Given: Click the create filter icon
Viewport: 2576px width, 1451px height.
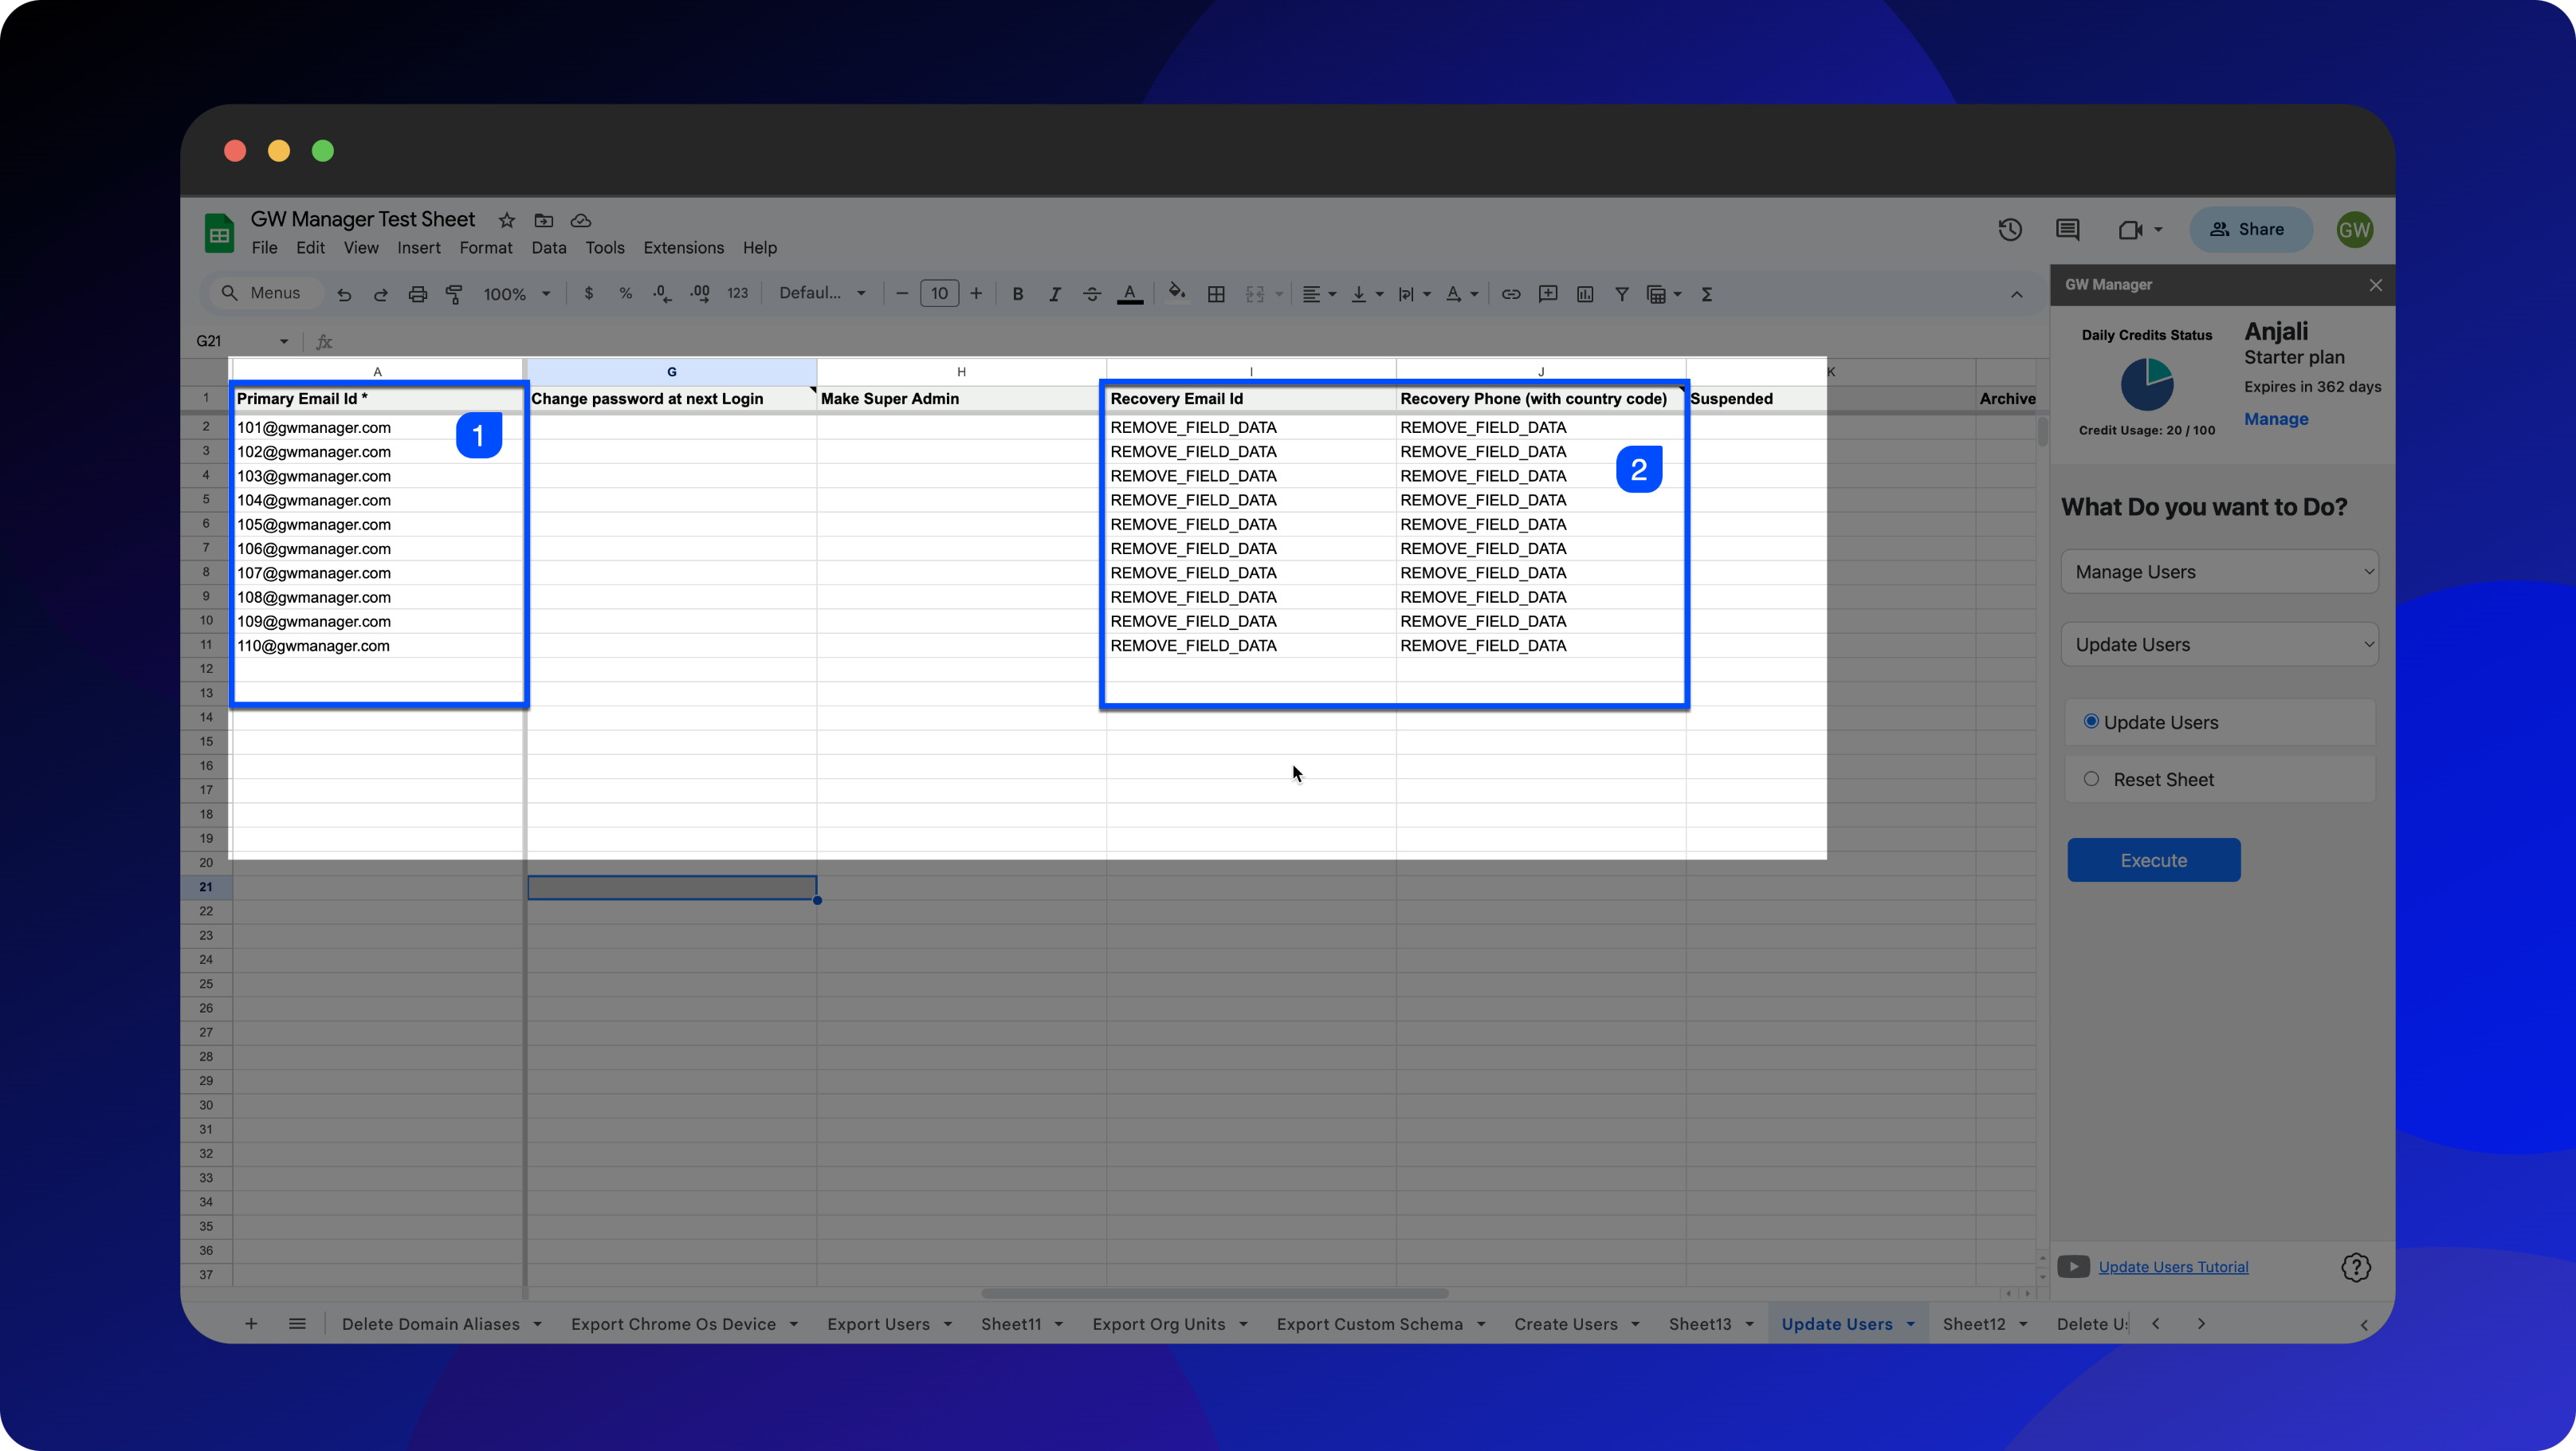Looking at the screenshot, I should click(1622, 294).
